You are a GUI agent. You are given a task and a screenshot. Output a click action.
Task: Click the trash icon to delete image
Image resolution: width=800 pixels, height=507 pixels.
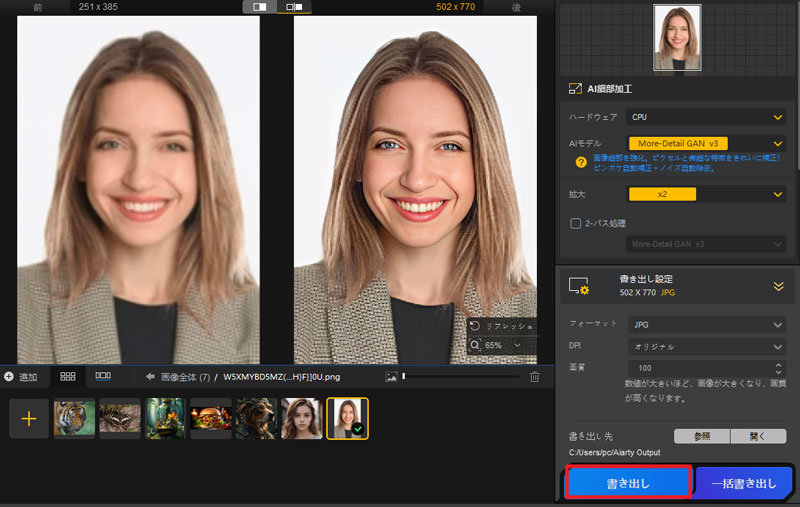point(534,377)
